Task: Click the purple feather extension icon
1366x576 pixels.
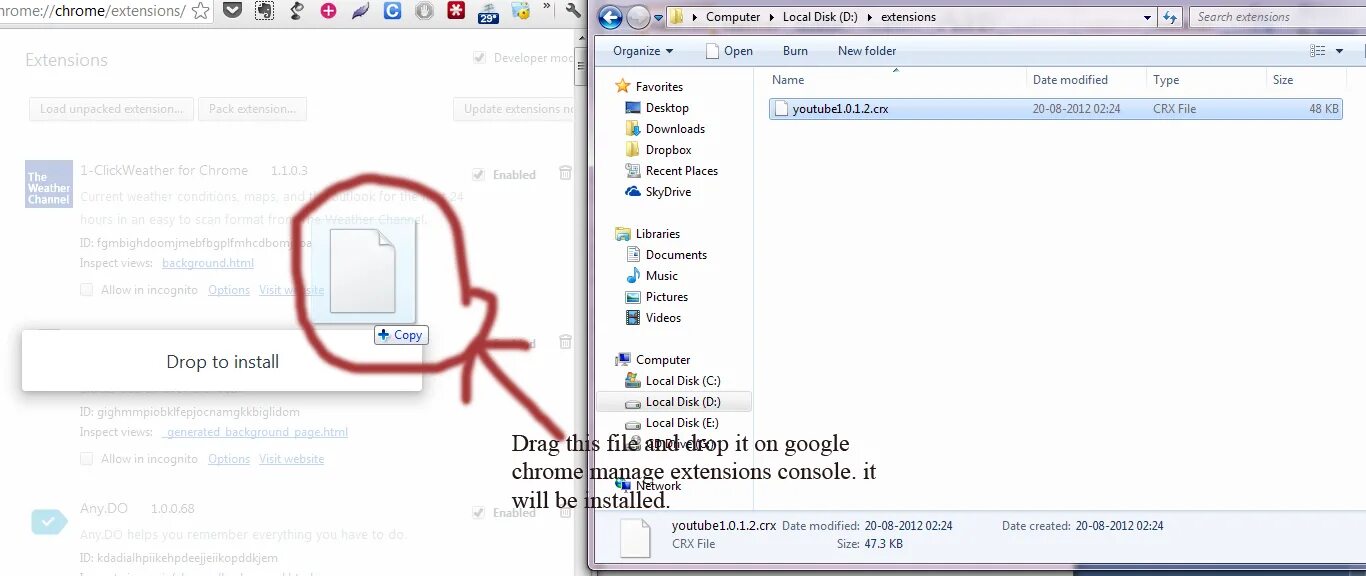Action: pyautogui.click(x=360, y=11)
